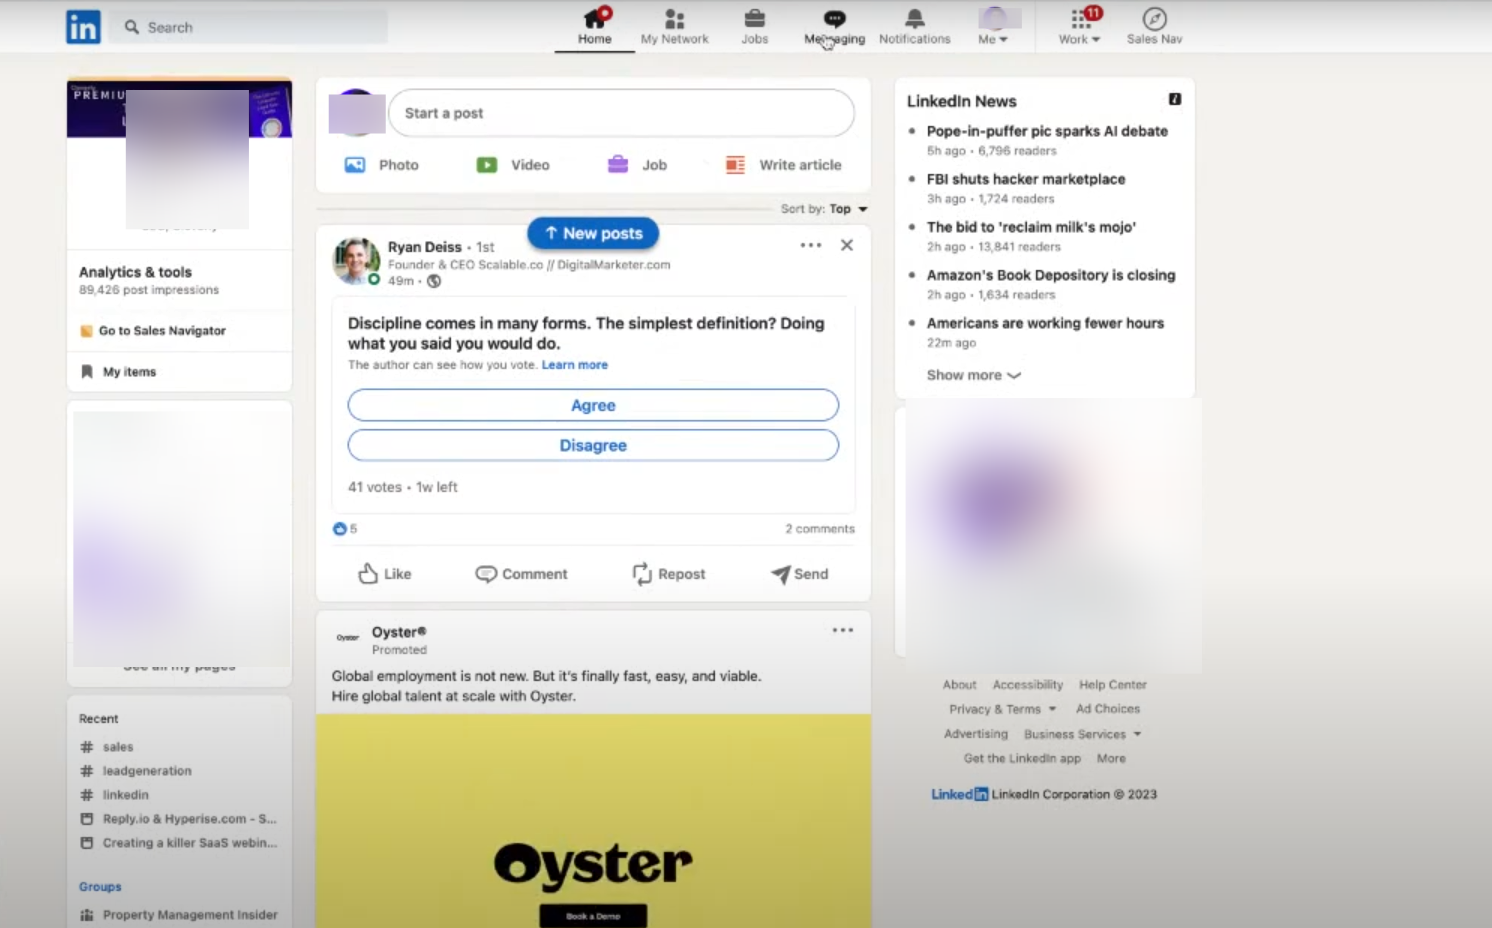The width and height of the screenshot is (1492, 928).
Task: Open the Ad Choices link
Action: [x=1108, y=709]
